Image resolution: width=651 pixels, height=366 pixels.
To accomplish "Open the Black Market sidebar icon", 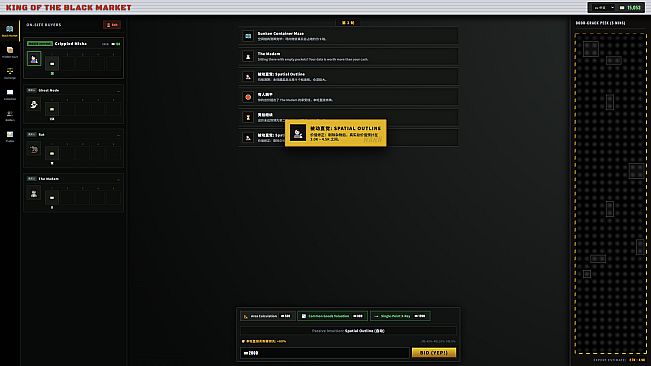I will pos(10,31).
